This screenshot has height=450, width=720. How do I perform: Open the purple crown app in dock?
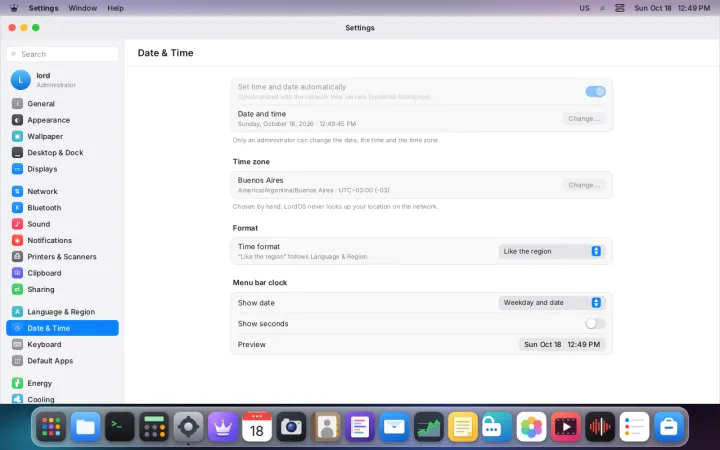click(x=223, y=427)
